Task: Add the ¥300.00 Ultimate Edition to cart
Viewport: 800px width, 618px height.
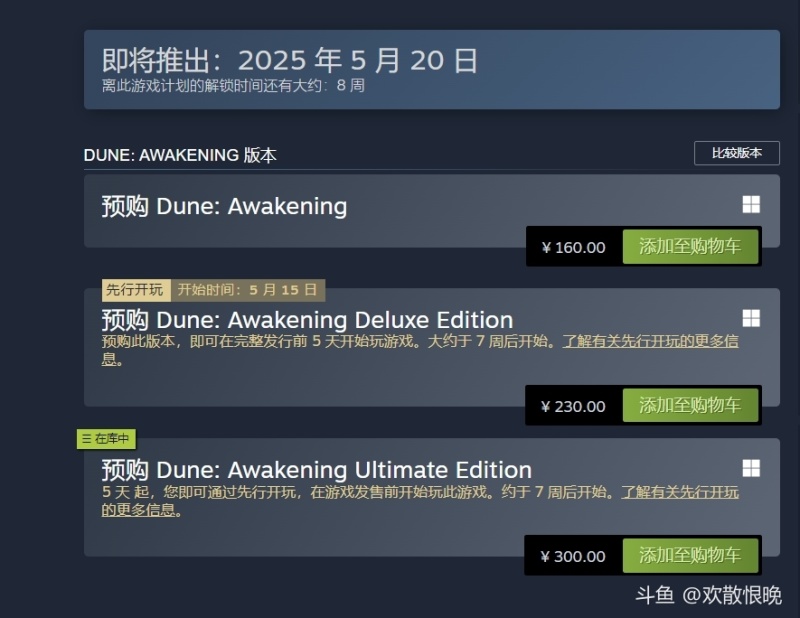Action: pyautogui.click(x=690, y=555)
